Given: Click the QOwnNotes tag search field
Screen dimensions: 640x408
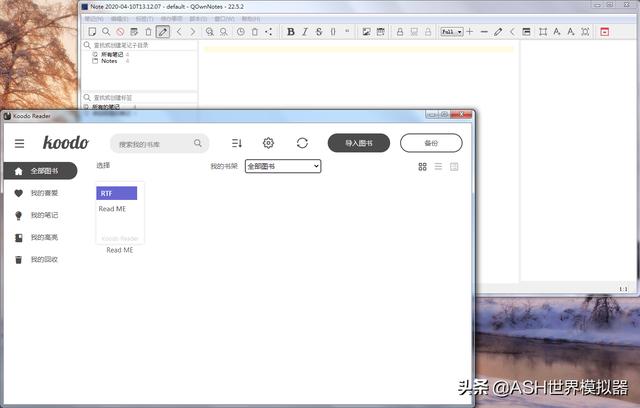Looking at the screenshot, I should [x=140, y=98].
